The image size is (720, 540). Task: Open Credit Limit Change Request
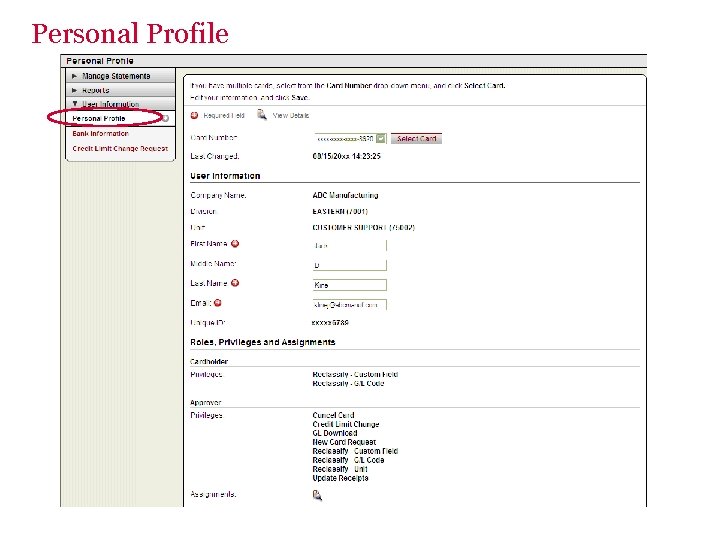click(120, 148)
